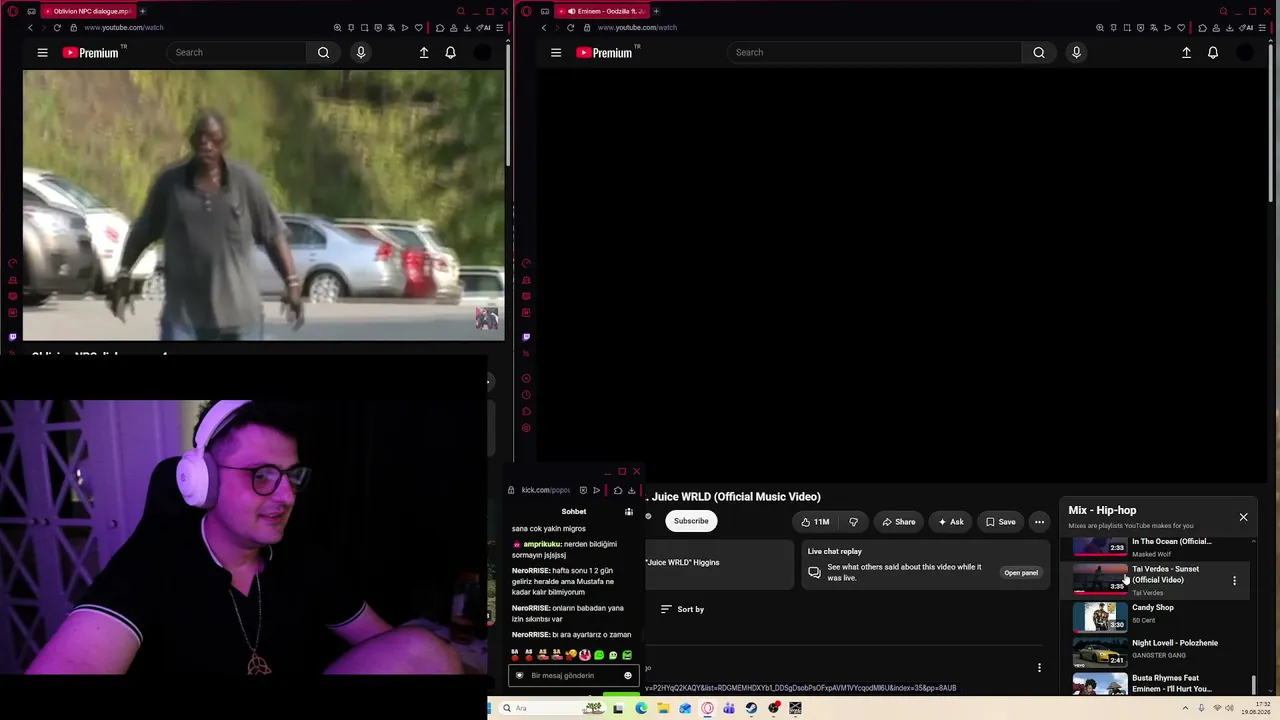This screenshot has height=720, width=1280.
Task: Click the kick.com address bar
Action: (546, 490)
